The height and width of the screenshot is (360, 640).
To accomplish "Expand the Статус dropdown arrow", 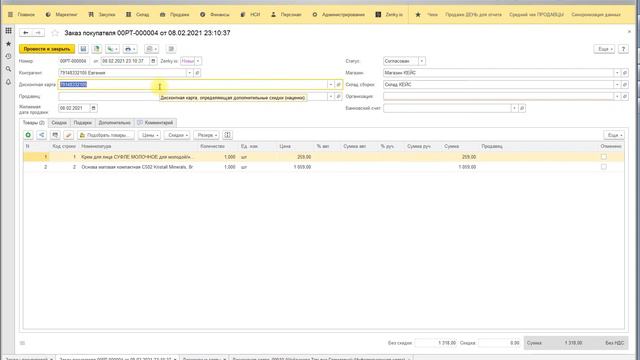I will [422, 61].
